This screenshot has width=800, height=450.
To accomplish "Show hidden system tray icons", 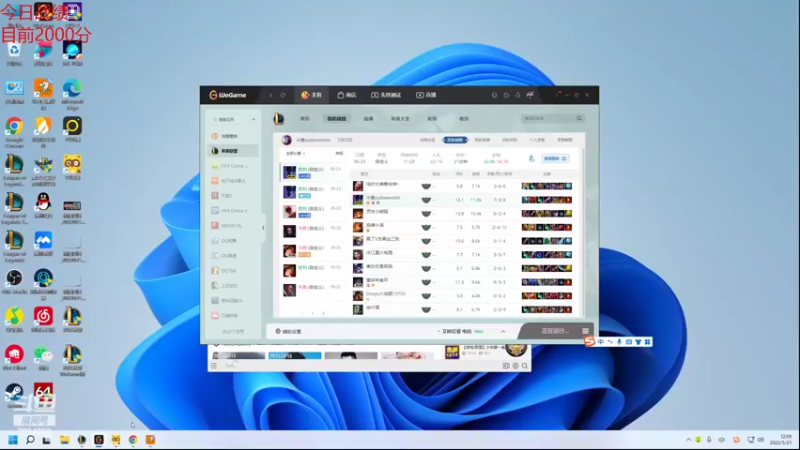I will point(689,440).
